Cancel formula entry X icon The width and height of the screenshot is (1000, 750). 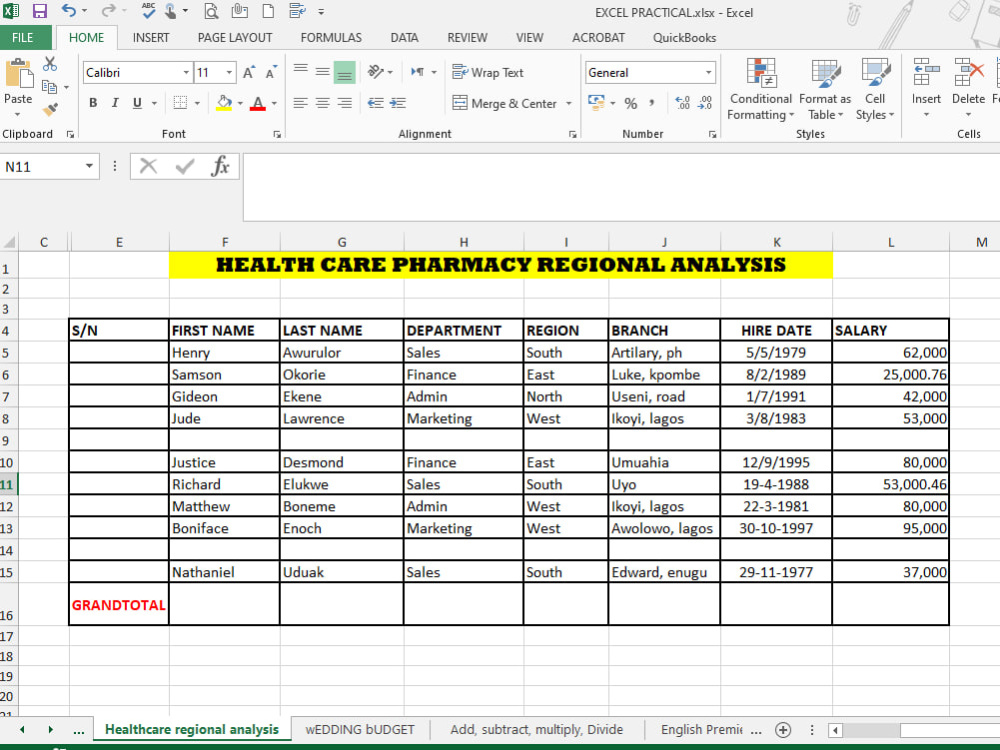coord(149,166)
